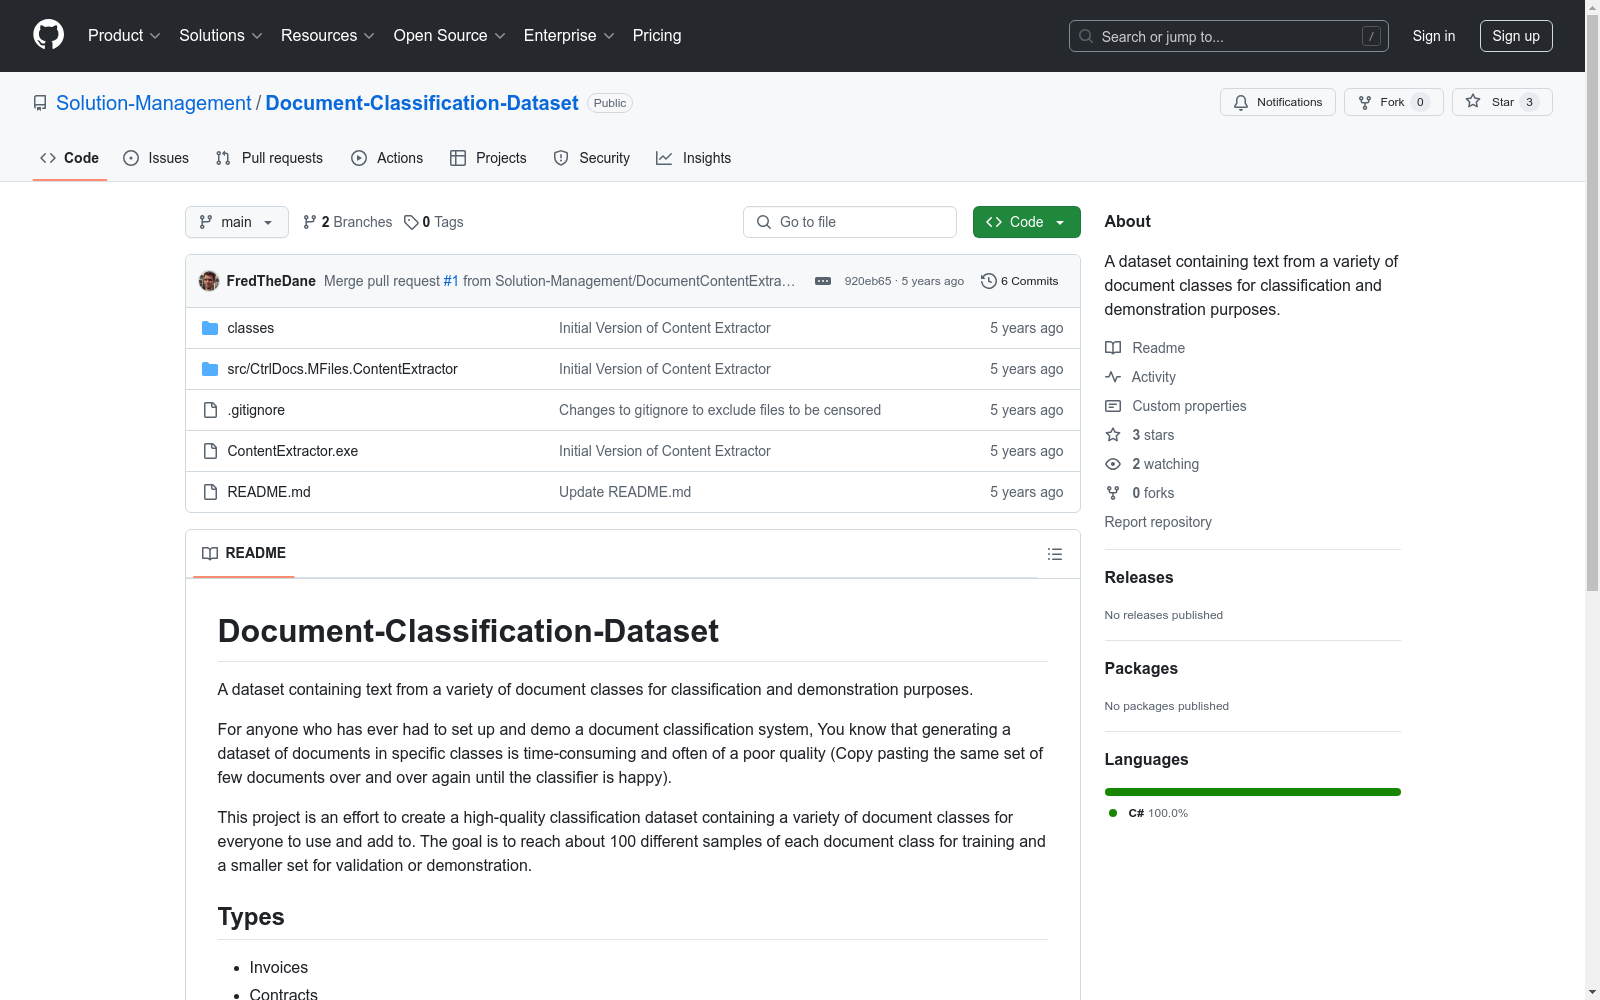Open the Document-Classification-Dataset repository link

tap(422, 103)
